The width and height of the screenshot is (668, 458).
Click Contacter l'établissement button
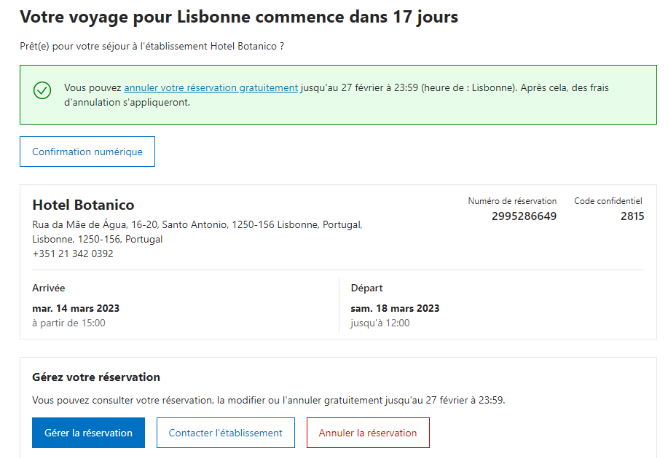pos(225,433)
